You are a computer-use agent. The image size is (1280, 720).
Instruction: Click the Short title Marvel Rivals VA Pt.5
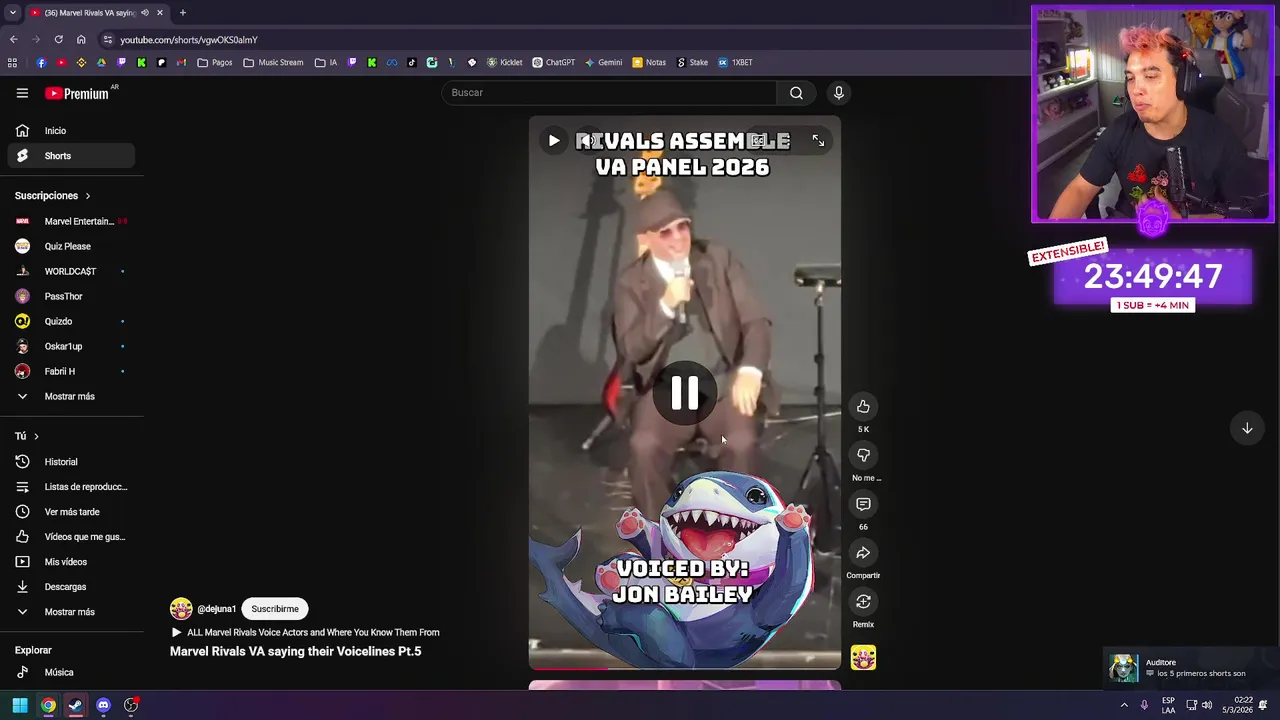pos(295,651)
